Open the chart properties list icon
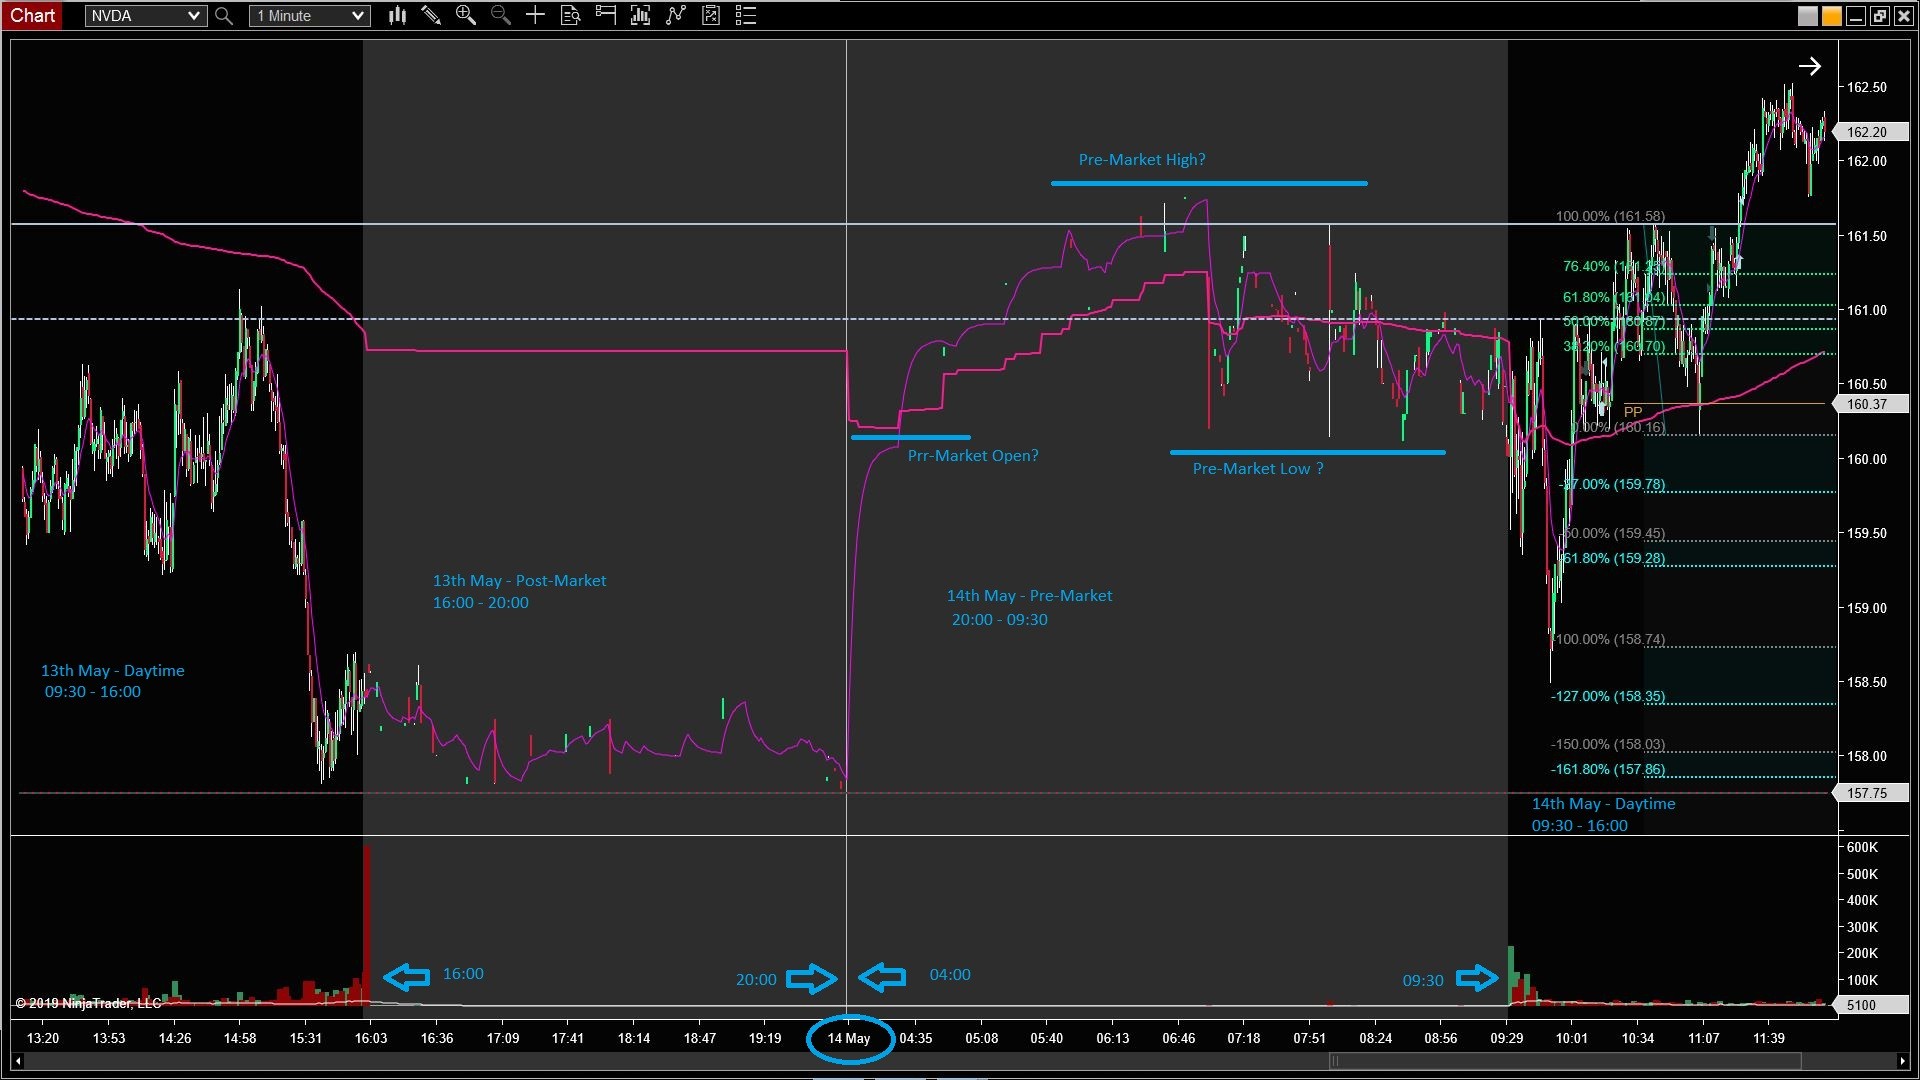 click(745, 15)
